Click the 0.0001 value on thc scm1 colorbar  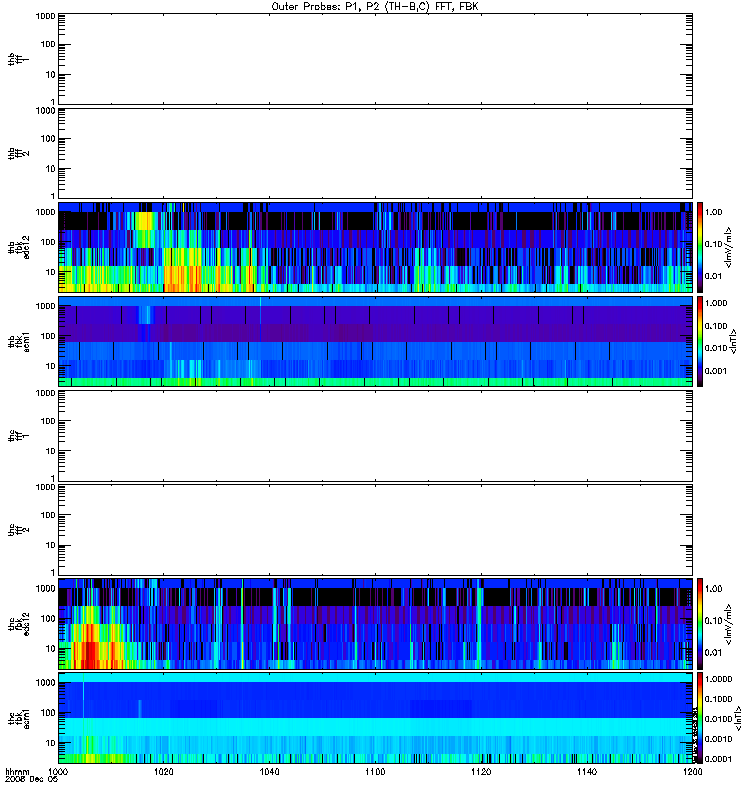[718, 759]
